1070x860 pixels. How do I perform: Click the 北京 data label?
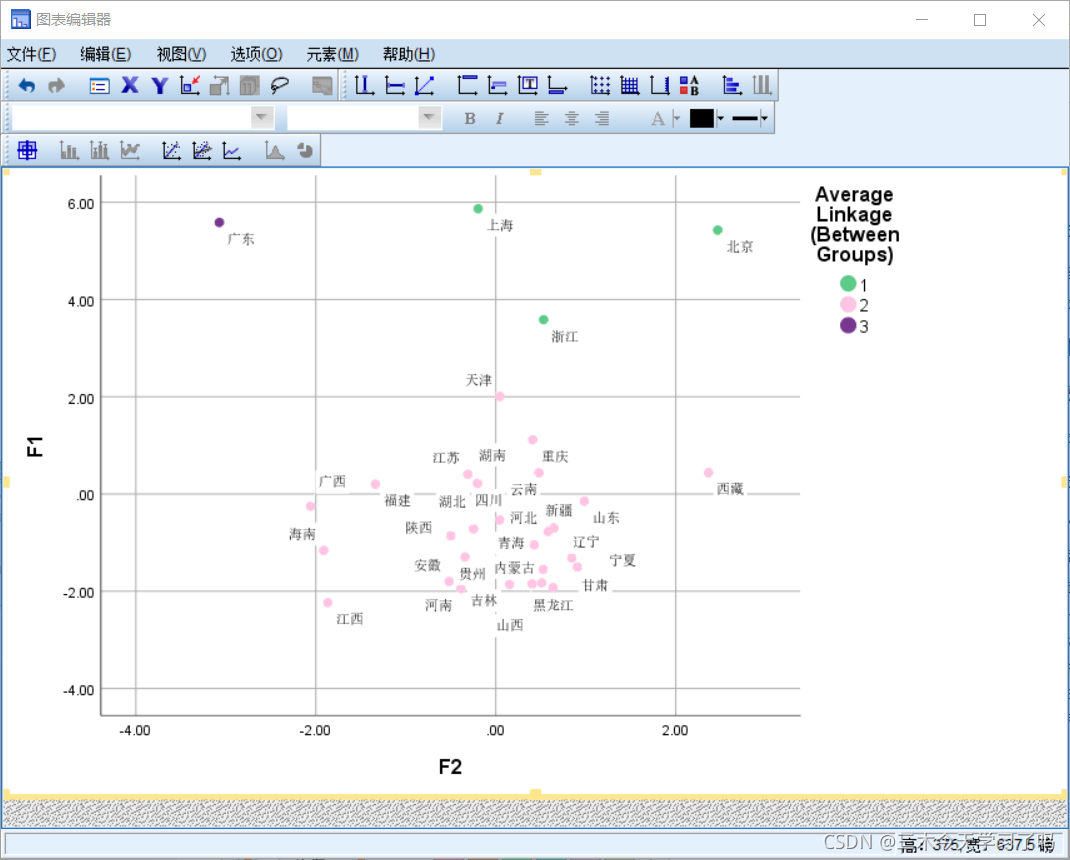[x=740, y=246]
